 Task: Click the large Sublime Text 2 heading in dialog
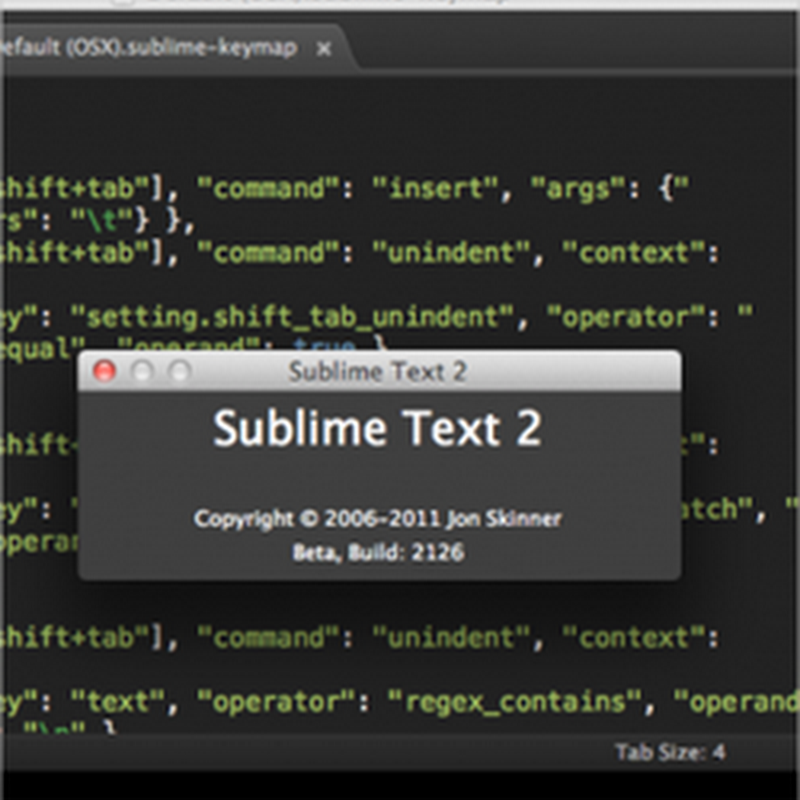(x=377, y=429)
